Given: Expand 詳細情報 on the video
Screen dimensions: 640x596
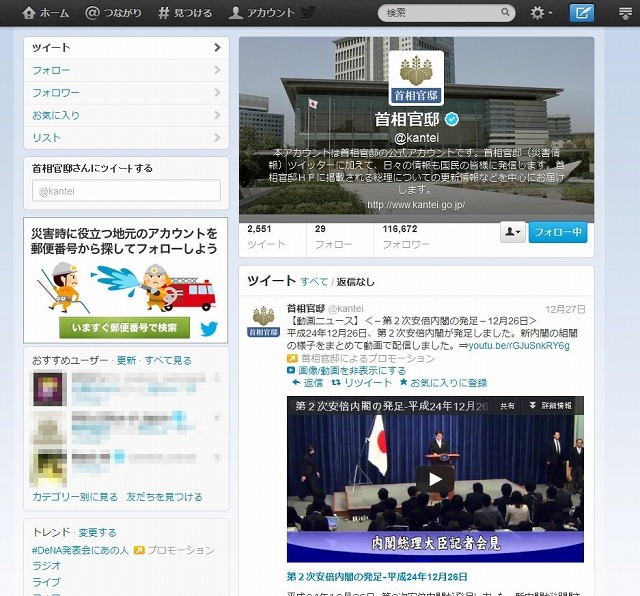Looking at the screenshot, I should [x=551, y=406].
